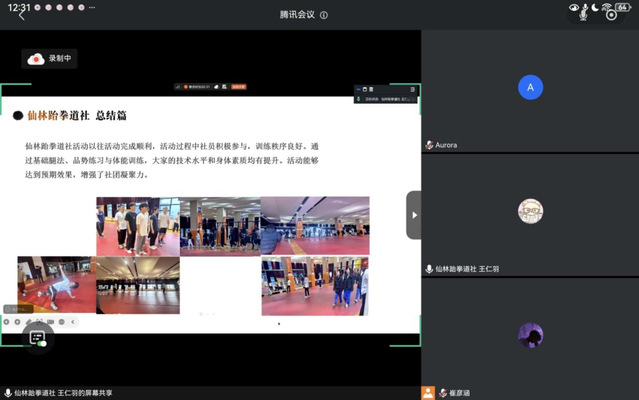This screenshot has width=639, height=400.
Task: Go back using the top-left chevron
Action: coord(21,15)
